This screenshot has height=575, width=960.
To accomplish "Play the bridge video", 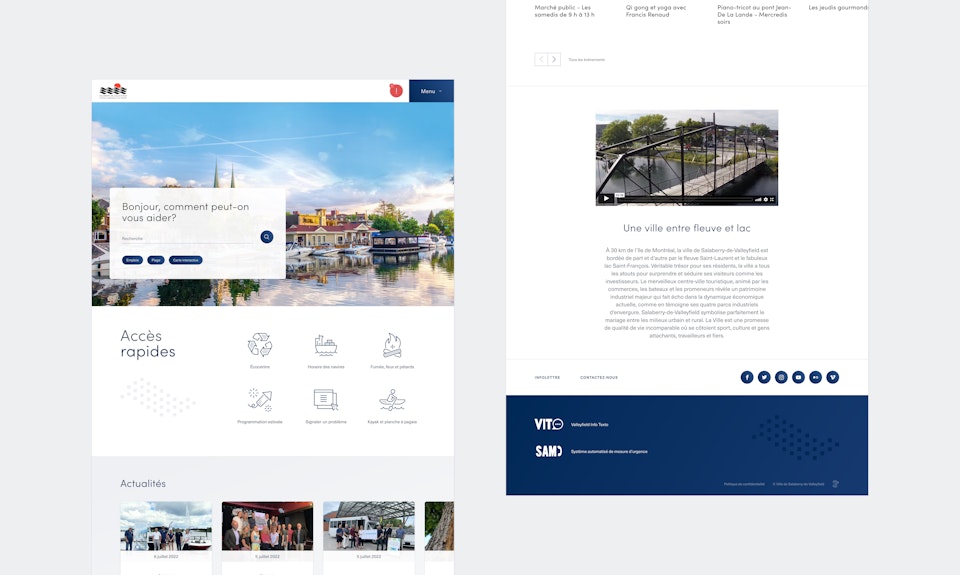I will pyautogui.click(x=606, y=198).
